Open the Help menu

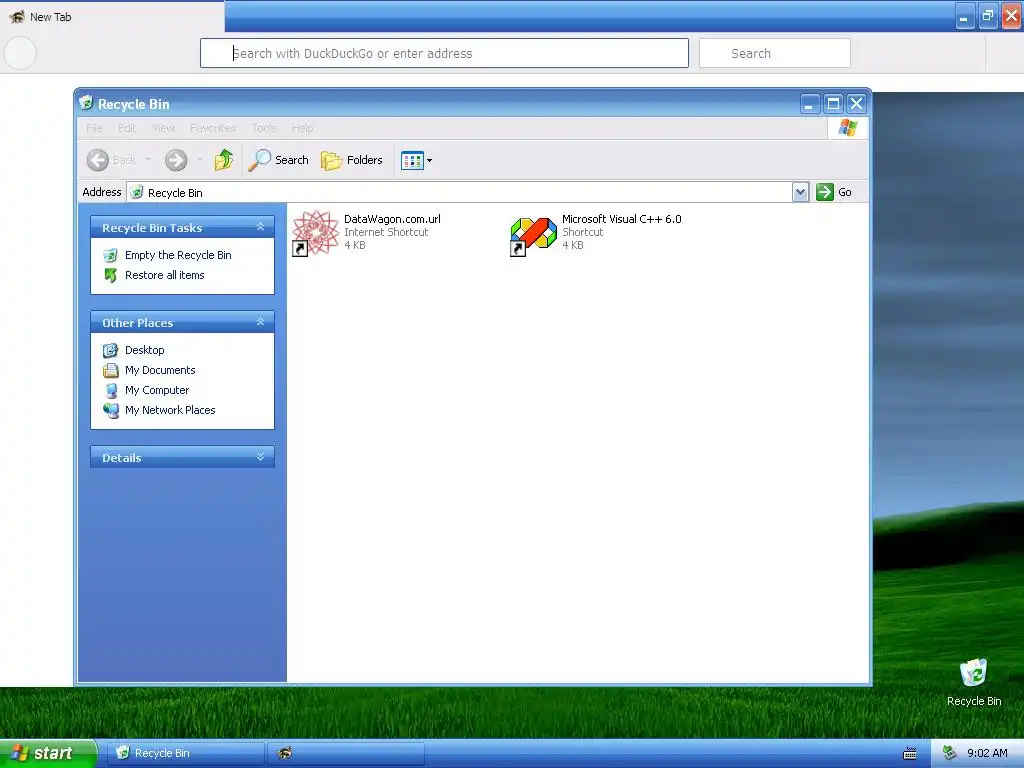pyautogui.click(x=302, y=128)
